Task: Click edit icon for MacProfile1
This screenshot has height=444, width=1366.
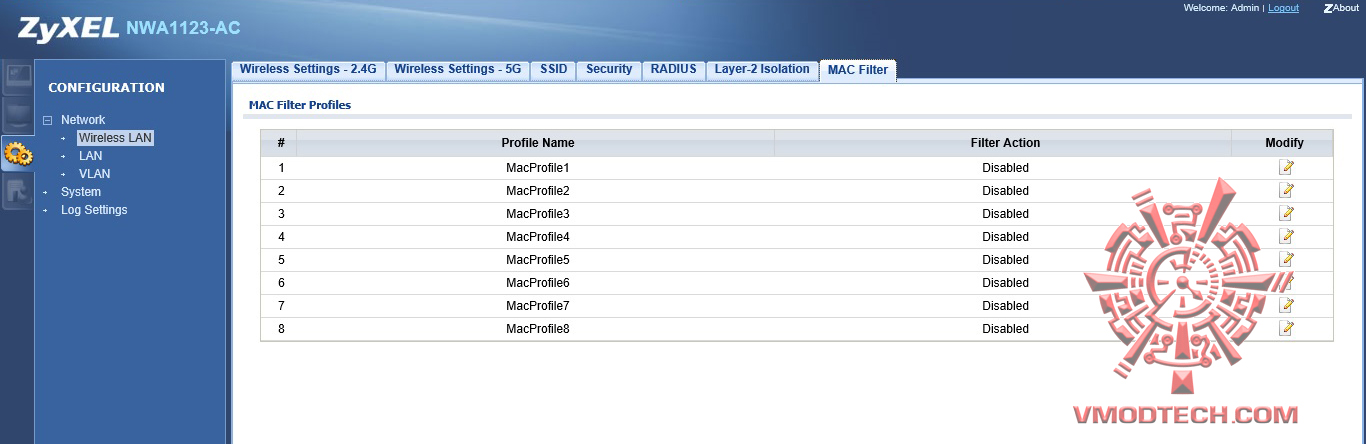Action: 1286,167
